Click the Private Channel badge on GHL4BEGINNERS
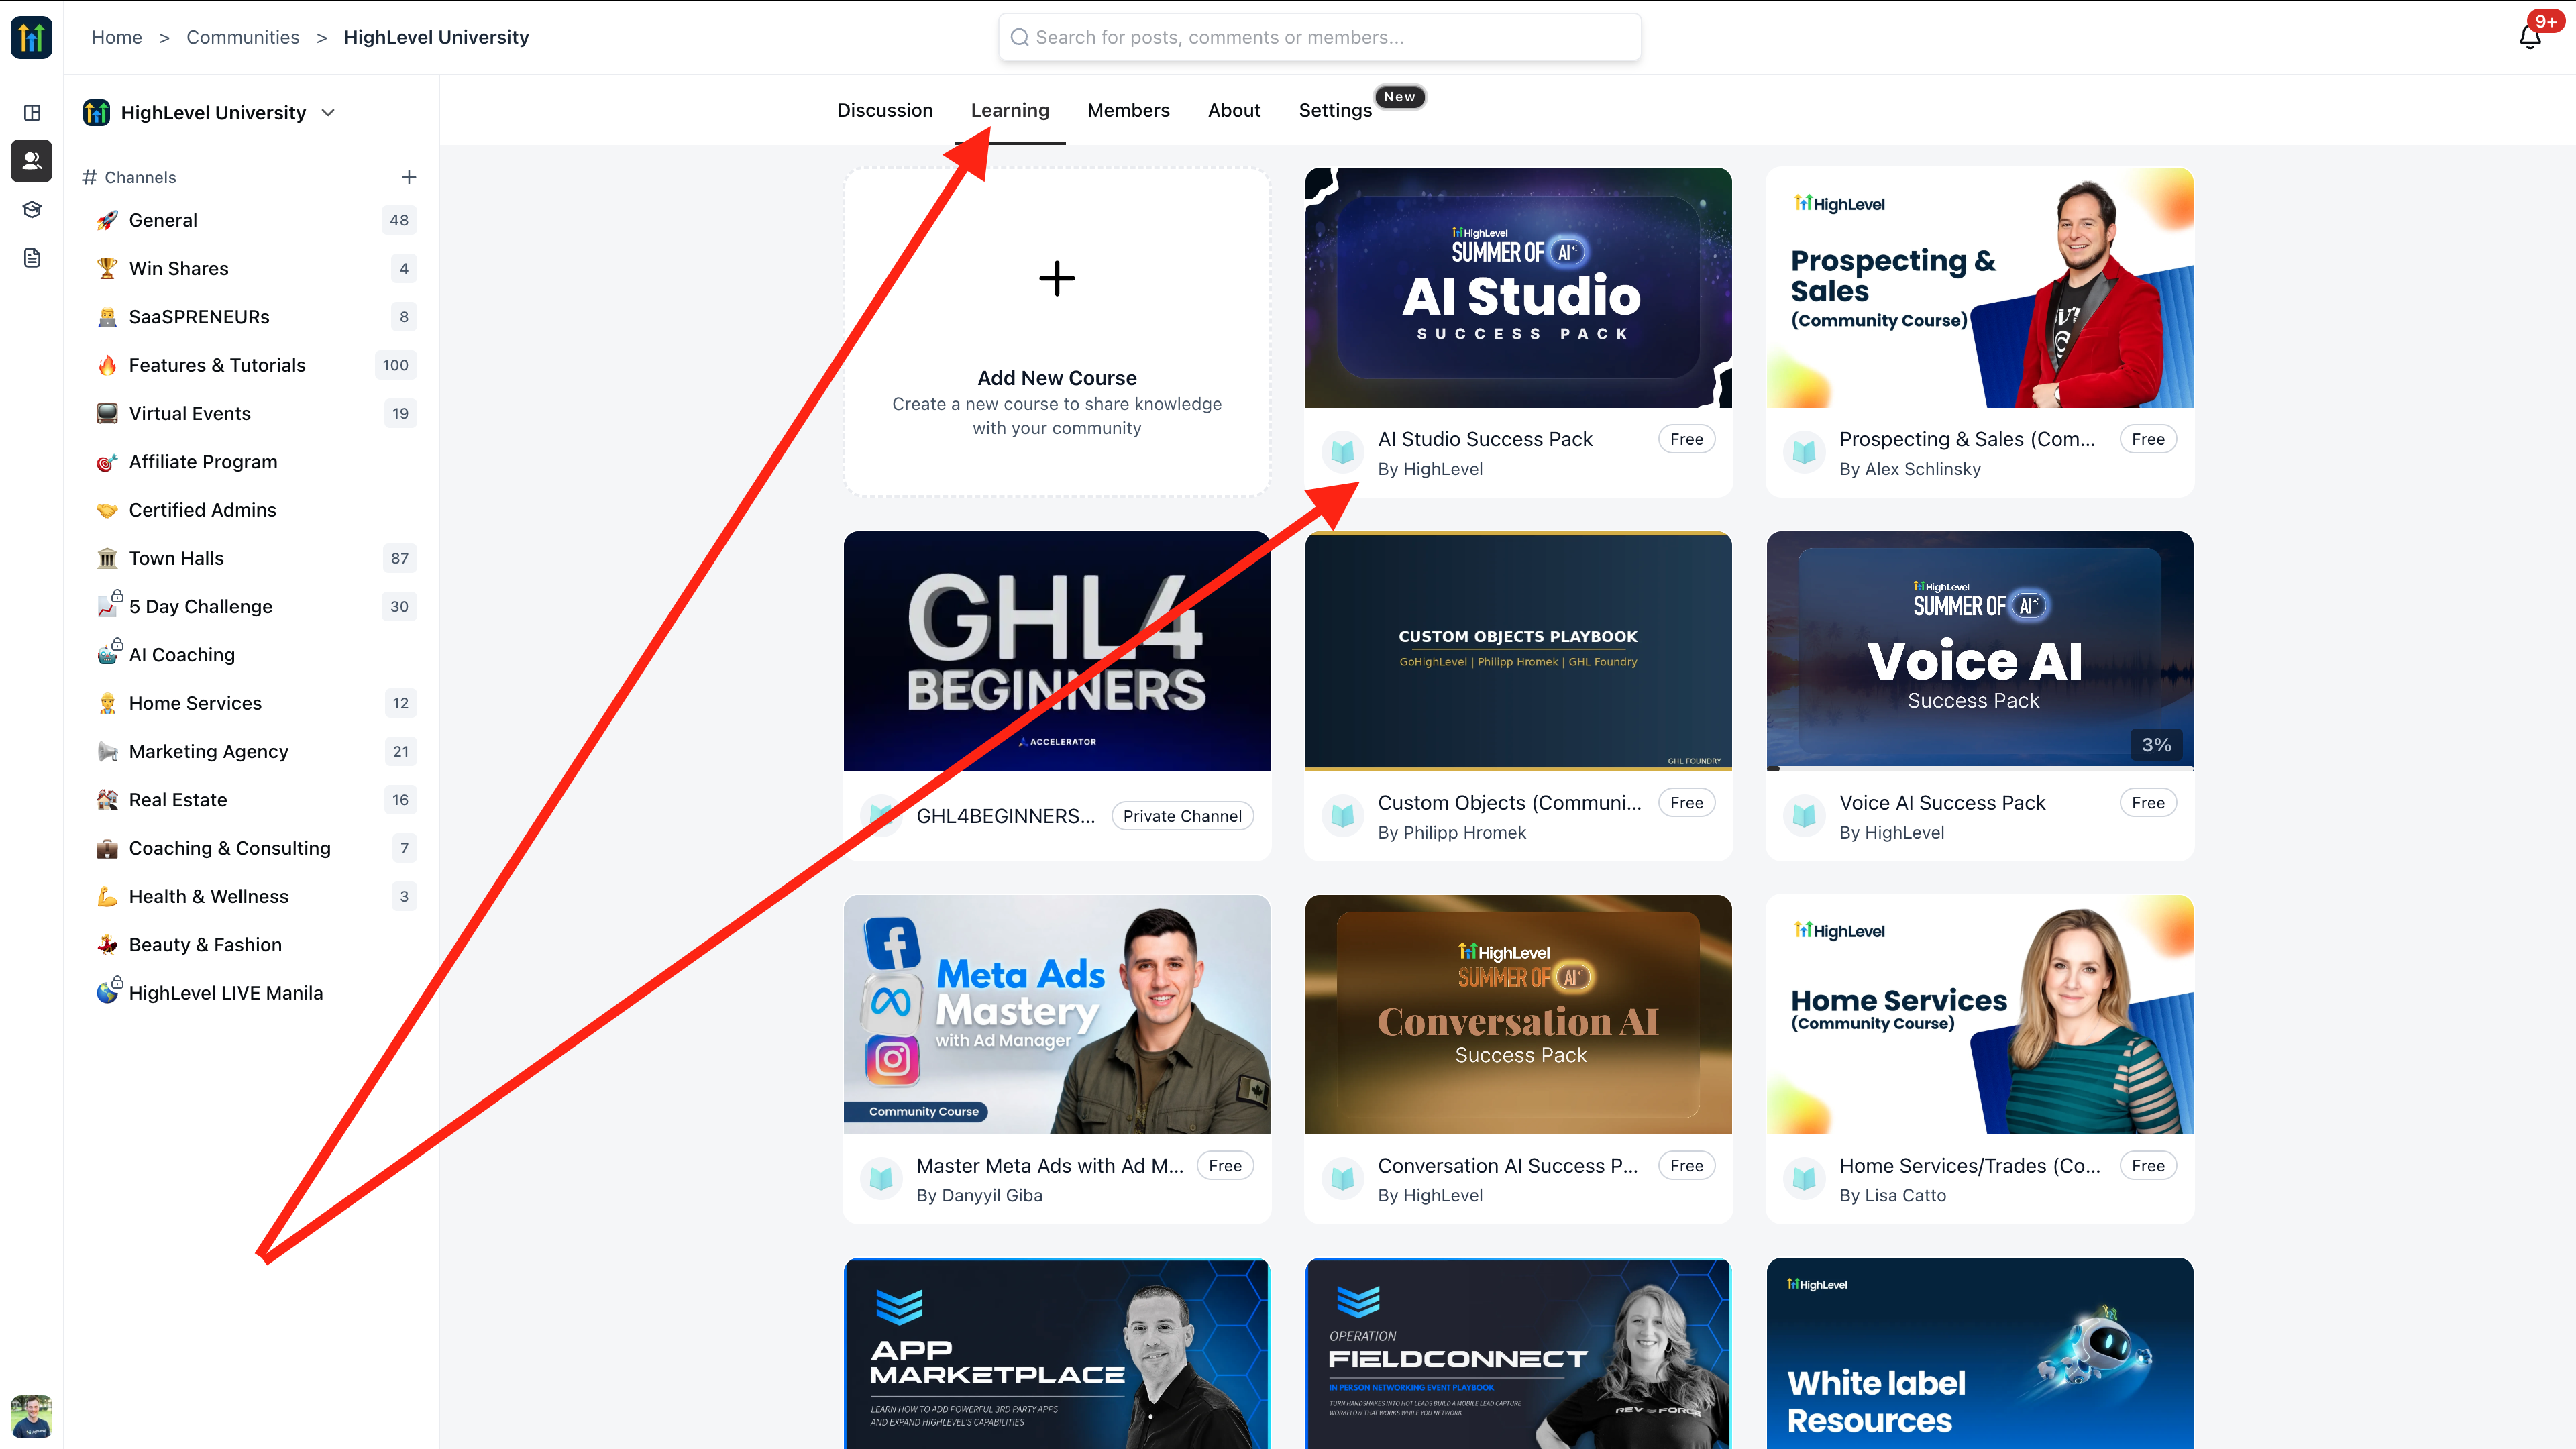The image size is (2576, 1449). pyautogui.click(x=1182, y=816)
